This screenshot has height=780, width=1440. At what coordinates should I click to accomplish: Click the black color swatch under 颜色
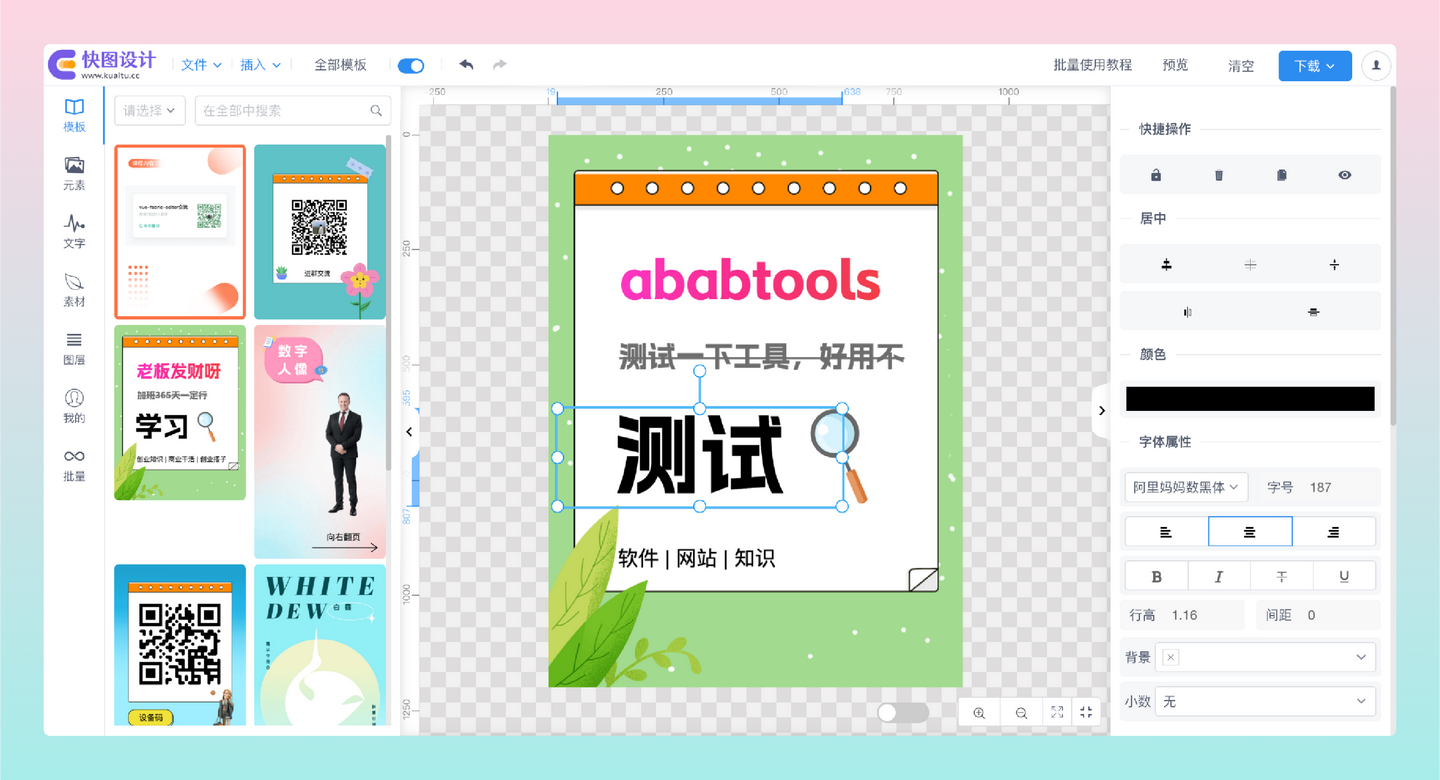(x=1250, y=398)
